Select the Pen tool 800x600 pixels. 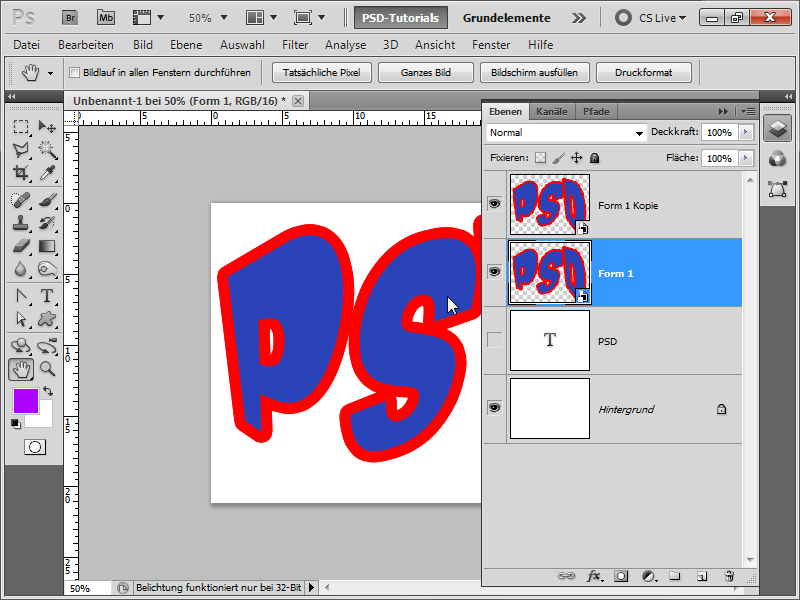pyautogui.click(x=20, y=296)
